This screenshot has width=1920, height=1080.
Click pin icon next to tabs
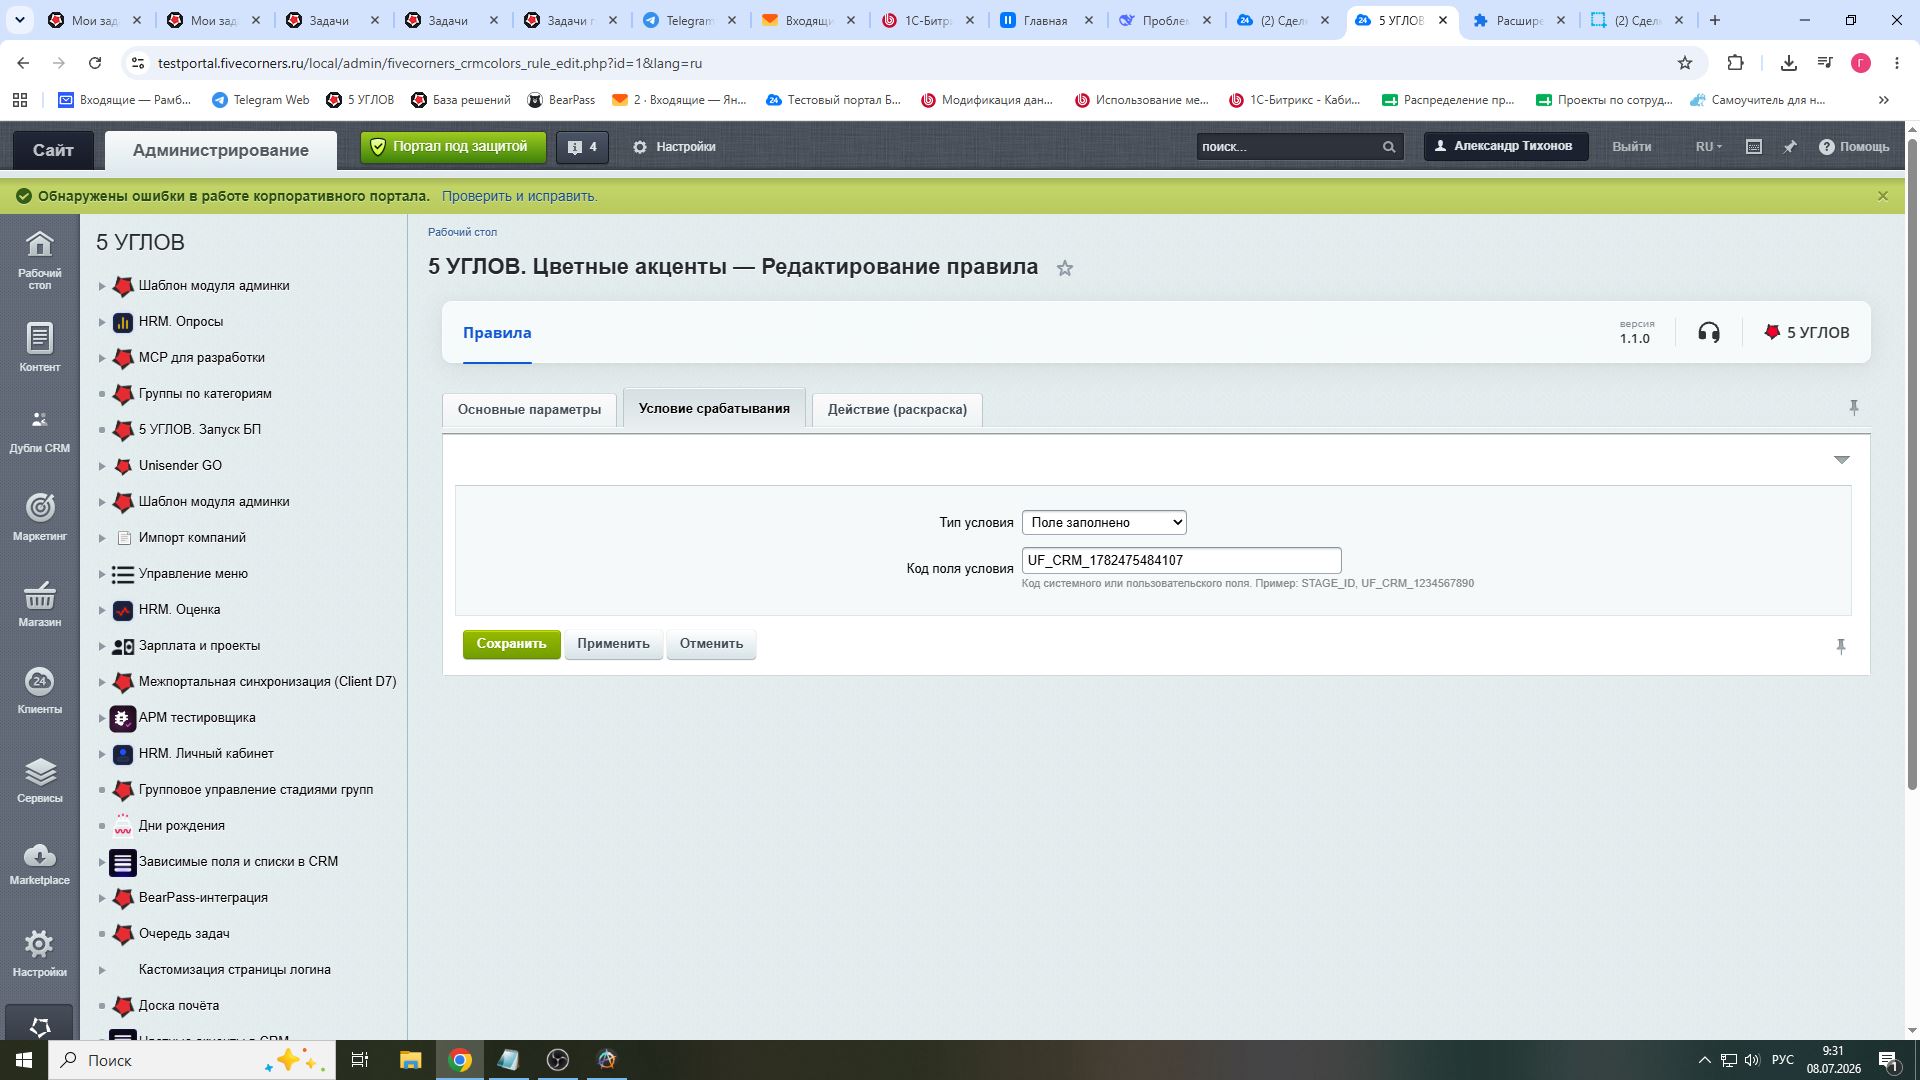click(1853, 408)
